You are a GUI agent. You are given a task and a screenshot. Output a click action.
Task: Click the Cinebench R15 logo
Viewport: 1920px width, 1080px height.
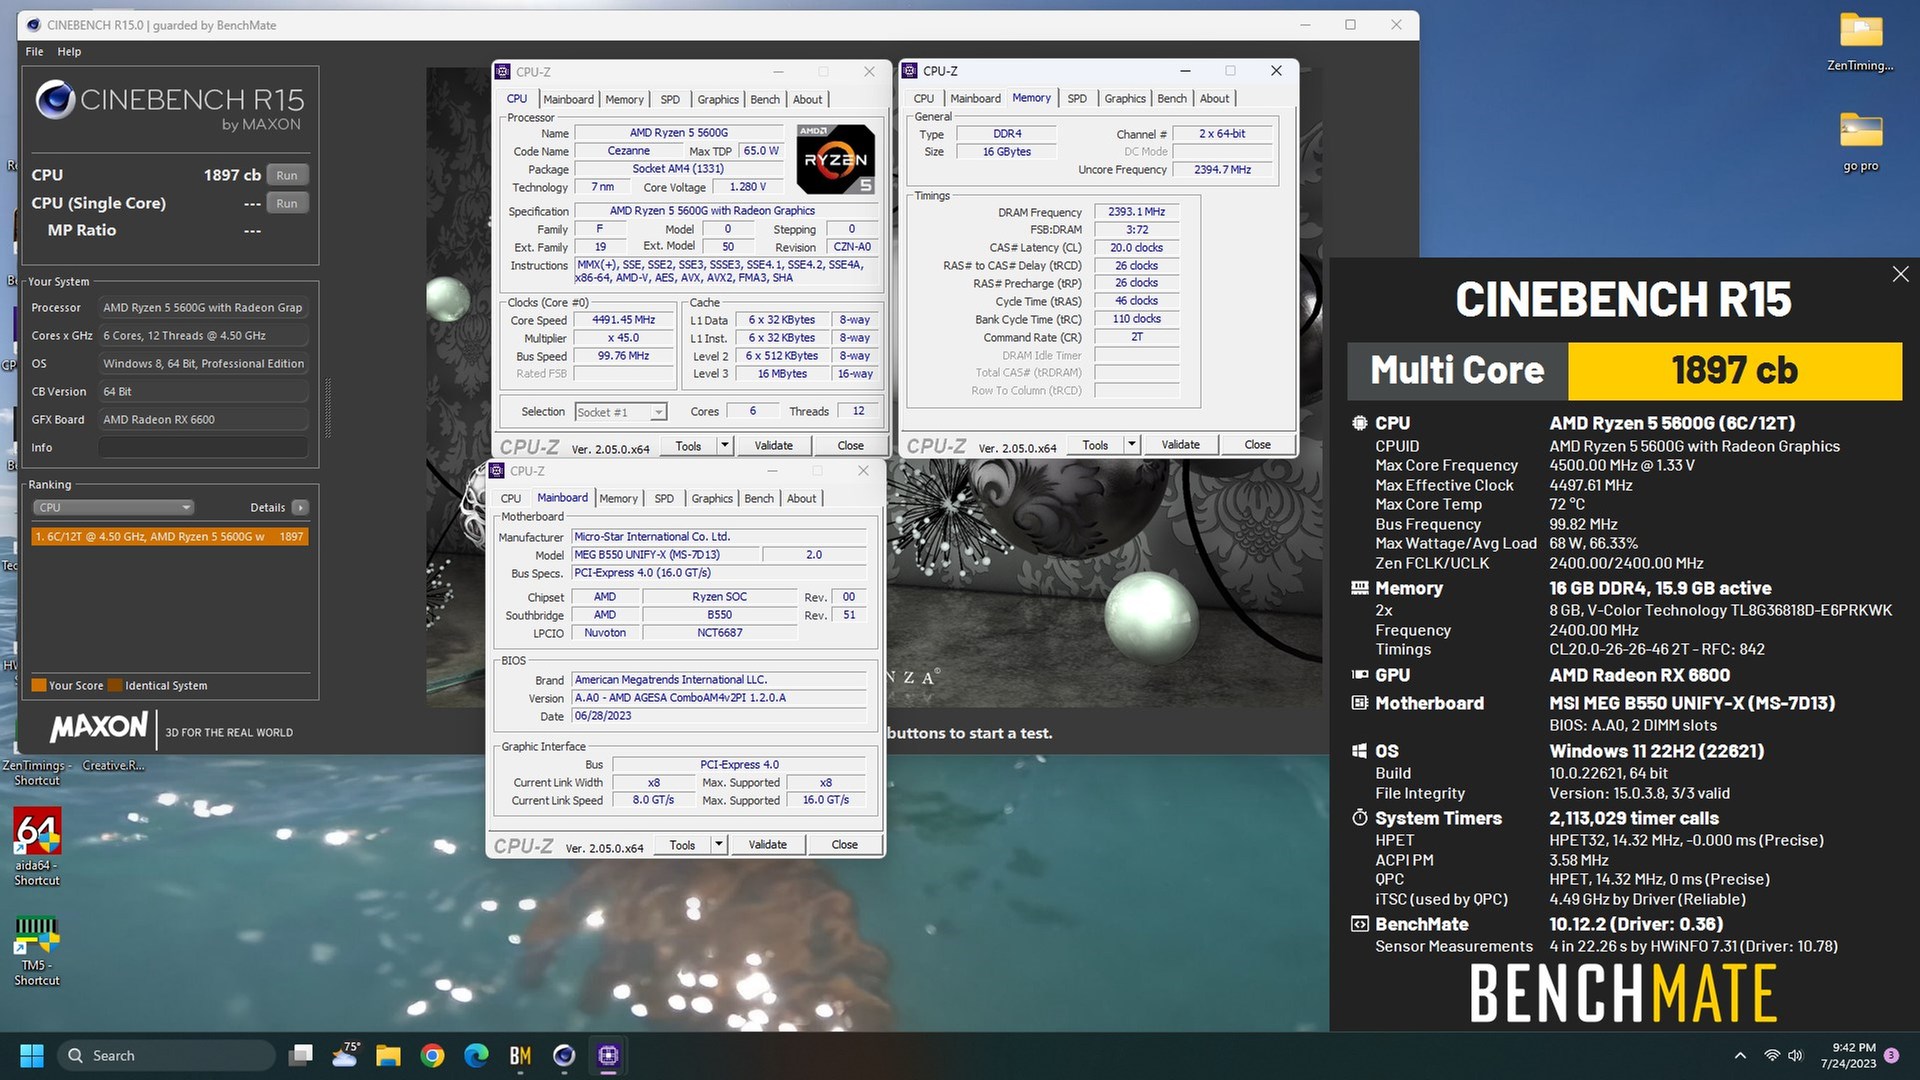click(169, 106)
